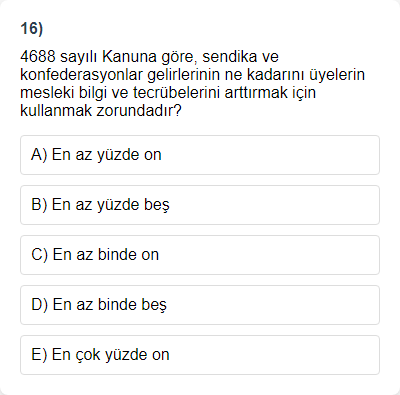
Task: Mark 'En az binde on' as the answer
Action: point(200,255)
